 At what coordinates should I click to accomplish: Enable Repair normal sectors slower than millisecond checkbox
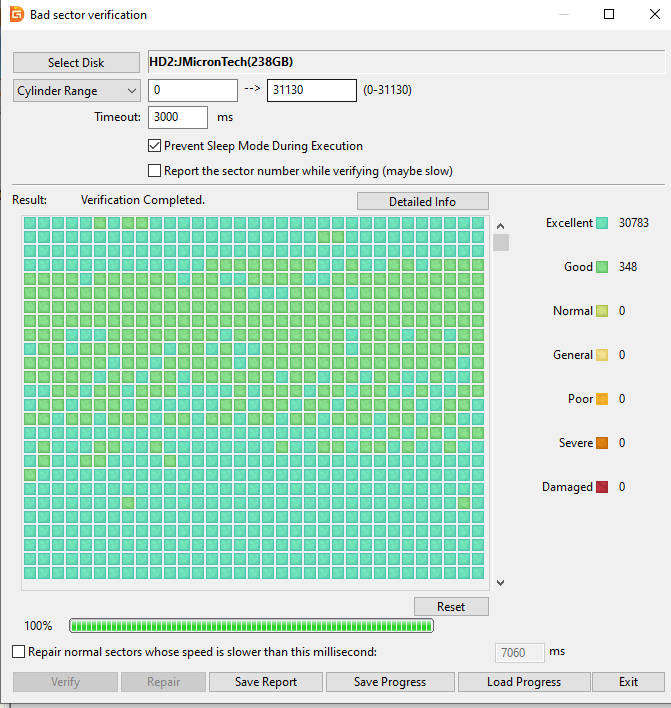click(19, 652)
